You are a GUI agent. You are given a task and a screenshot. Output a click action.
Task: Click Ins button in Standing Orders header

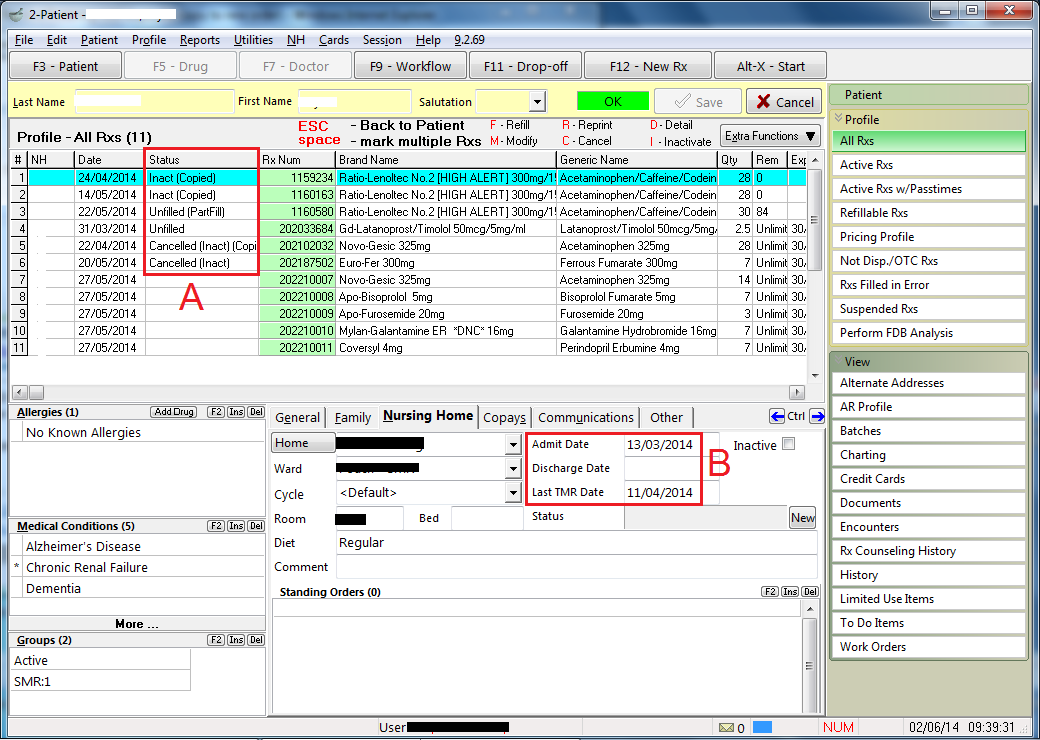click(x=790, y=592)
